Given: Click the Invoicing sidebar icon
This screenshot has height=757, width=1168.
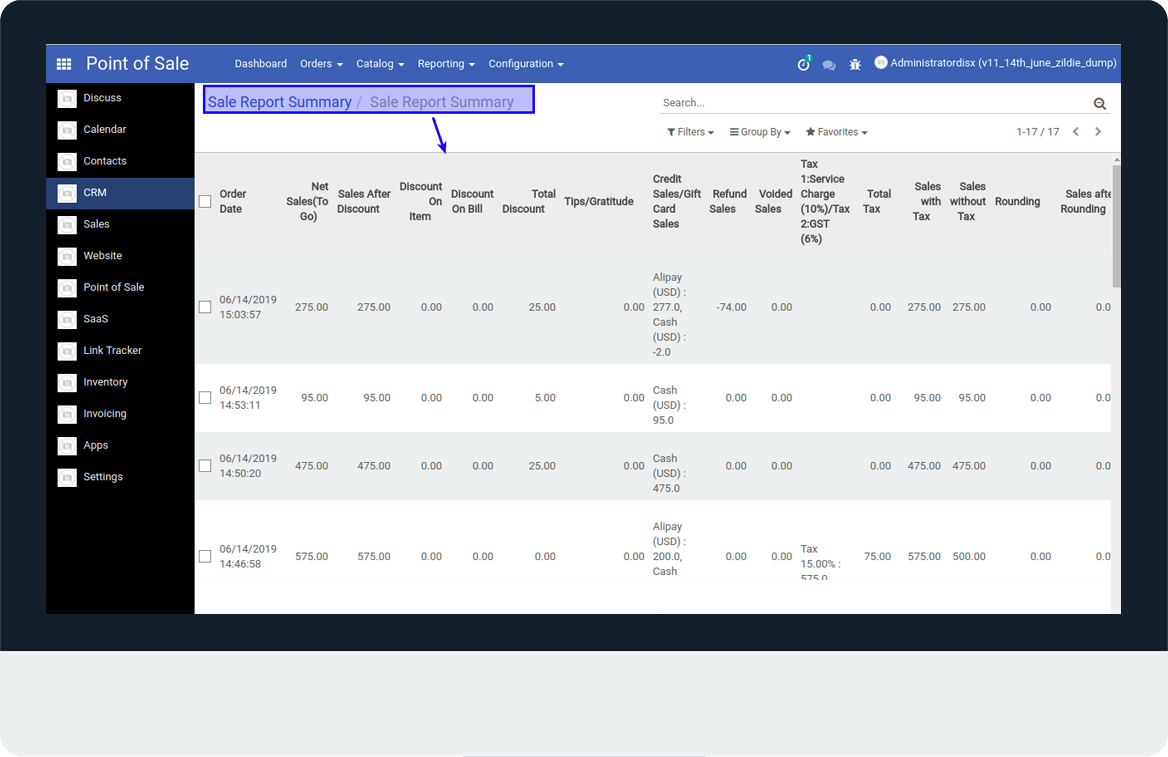Looking at the screenshot, I should pos(67,414).
